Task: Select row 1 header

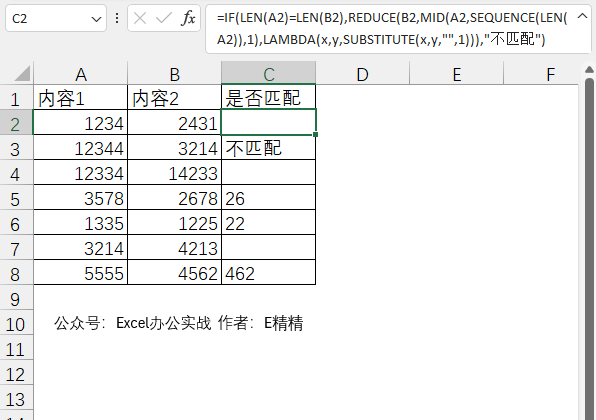Action: (x=16, y=97)
